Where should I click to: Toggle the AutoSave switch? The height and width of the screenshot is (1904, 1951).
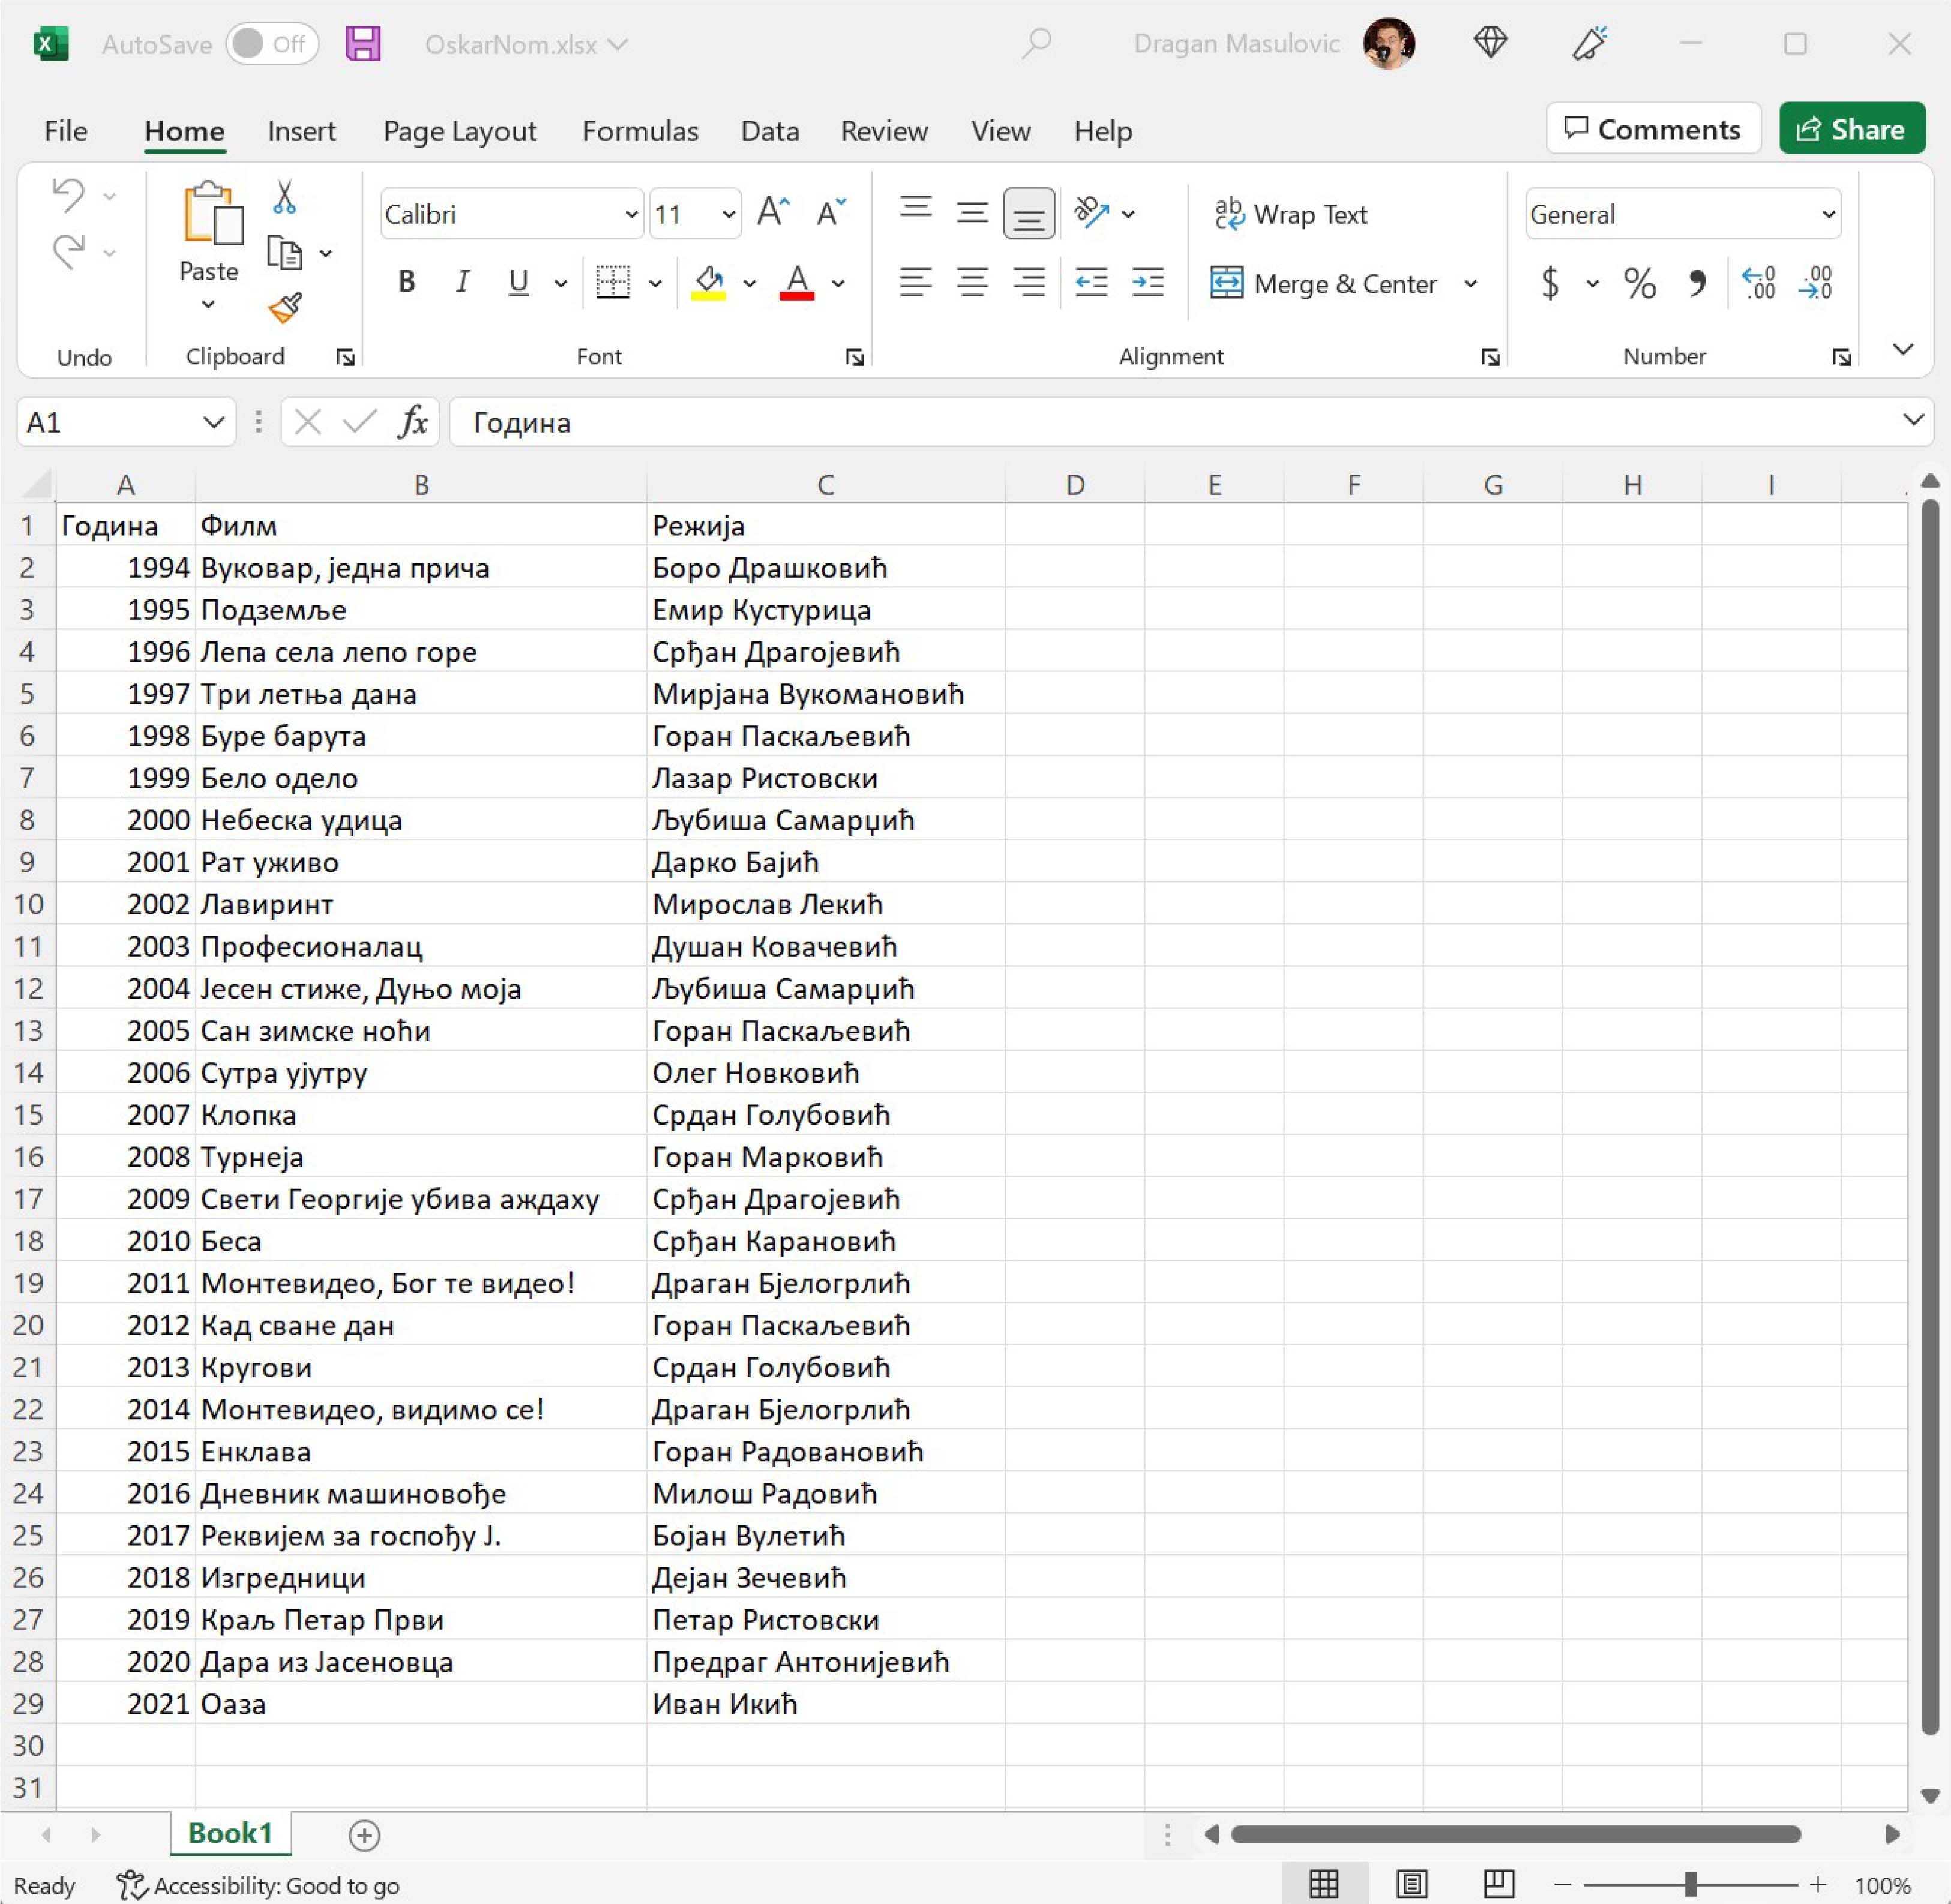point(271,44)
